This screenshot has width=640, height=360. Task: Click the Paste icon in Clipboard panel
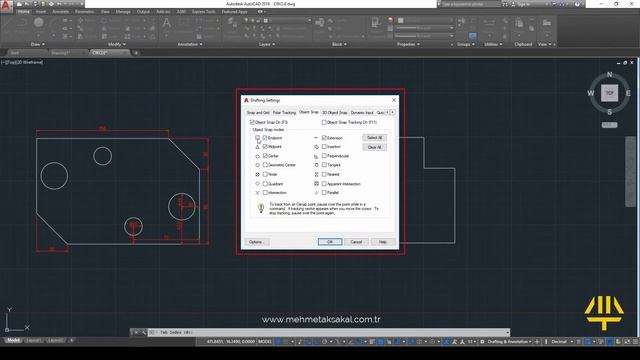519,23
